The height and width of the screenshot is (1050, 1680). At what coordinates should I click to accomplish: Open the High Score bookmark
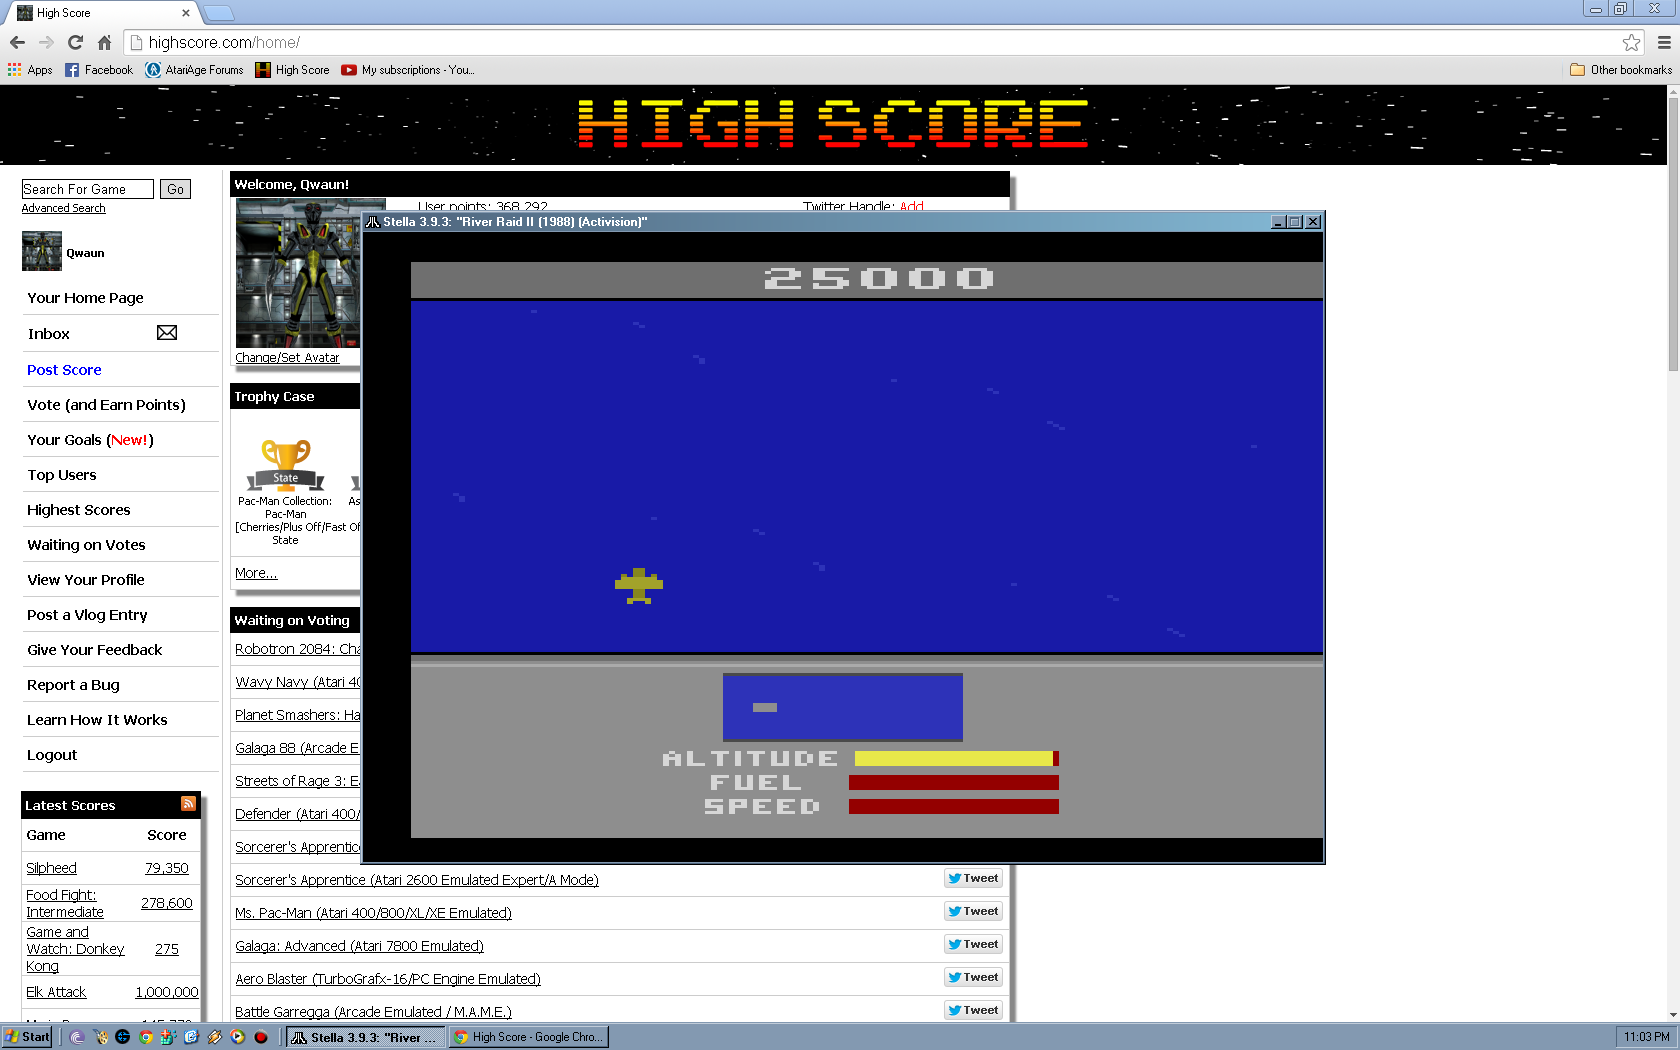click(292, 70)
